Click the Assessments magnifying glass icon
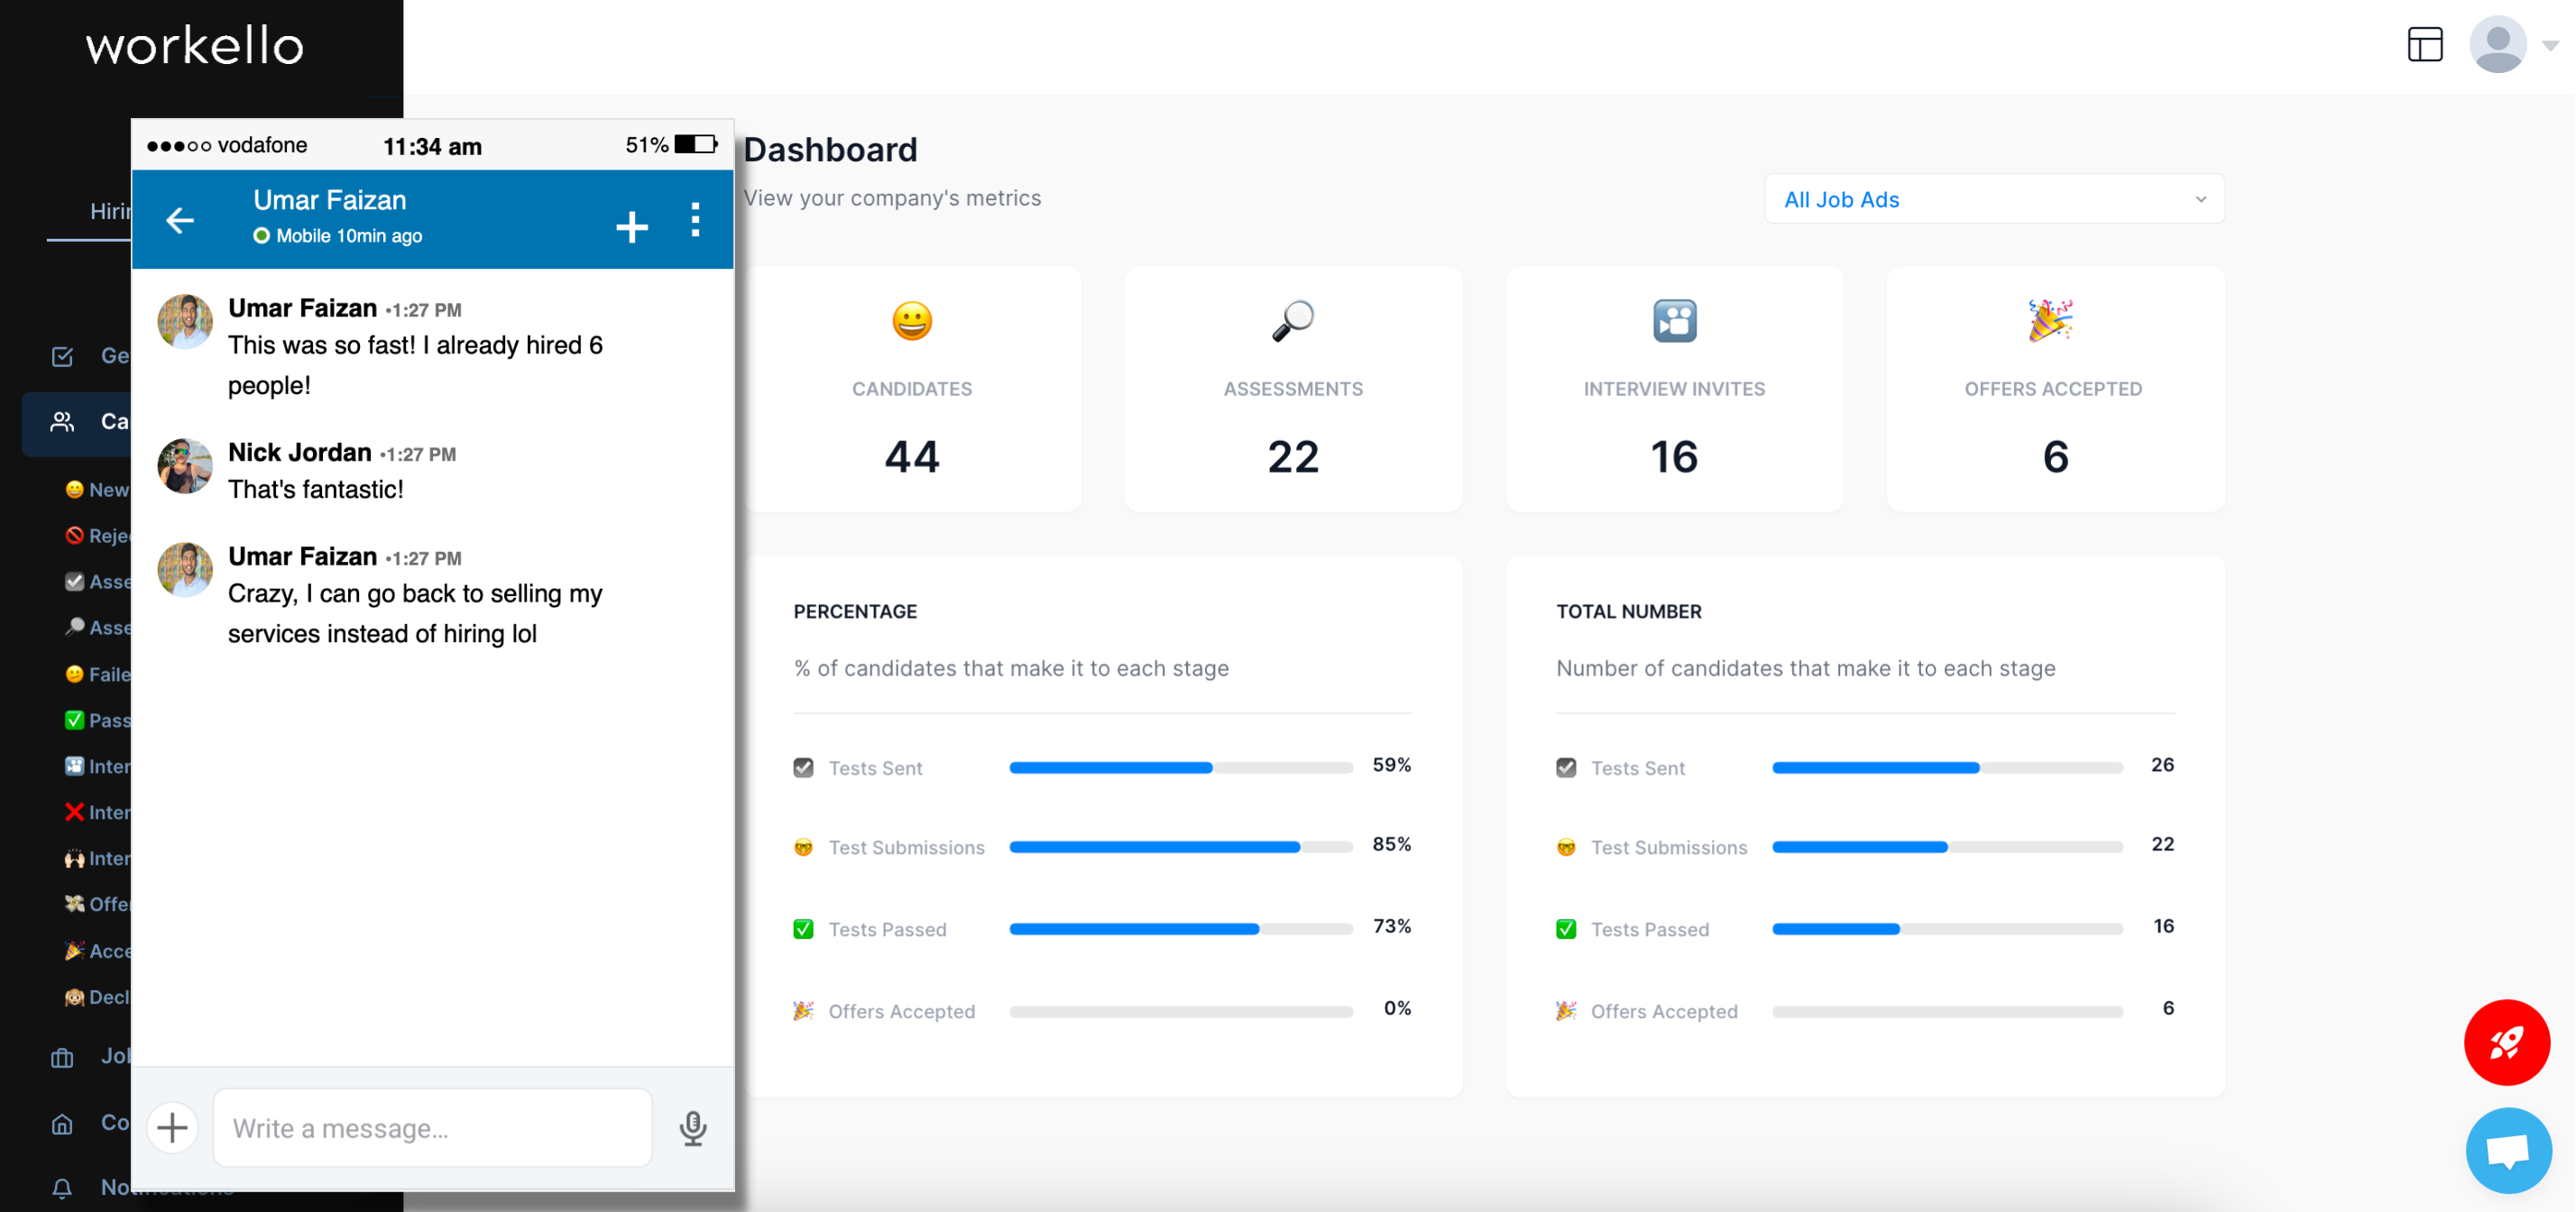Screen dimensions: 2576x1212 coord(1293,321)
